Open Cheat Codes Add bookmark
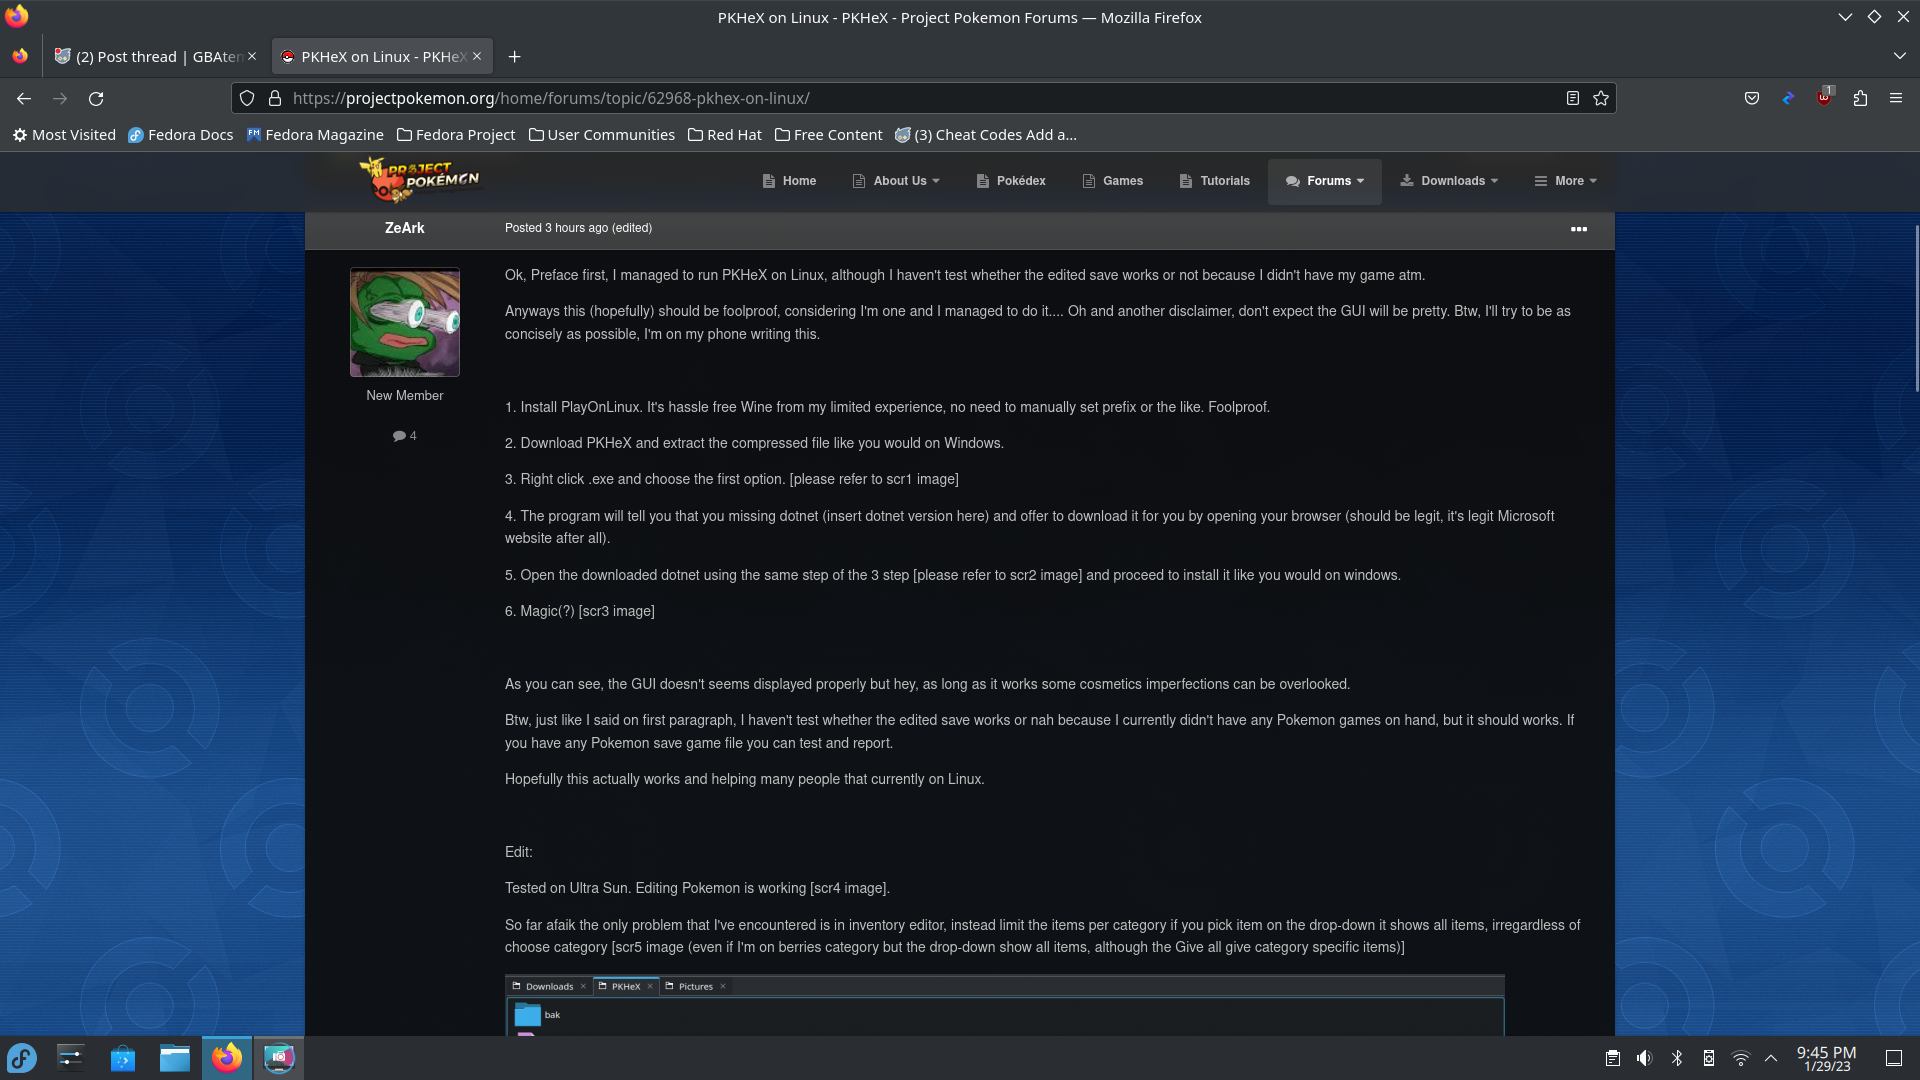The height and width of the screenshot is (1080, 1920). pos(986,135)
